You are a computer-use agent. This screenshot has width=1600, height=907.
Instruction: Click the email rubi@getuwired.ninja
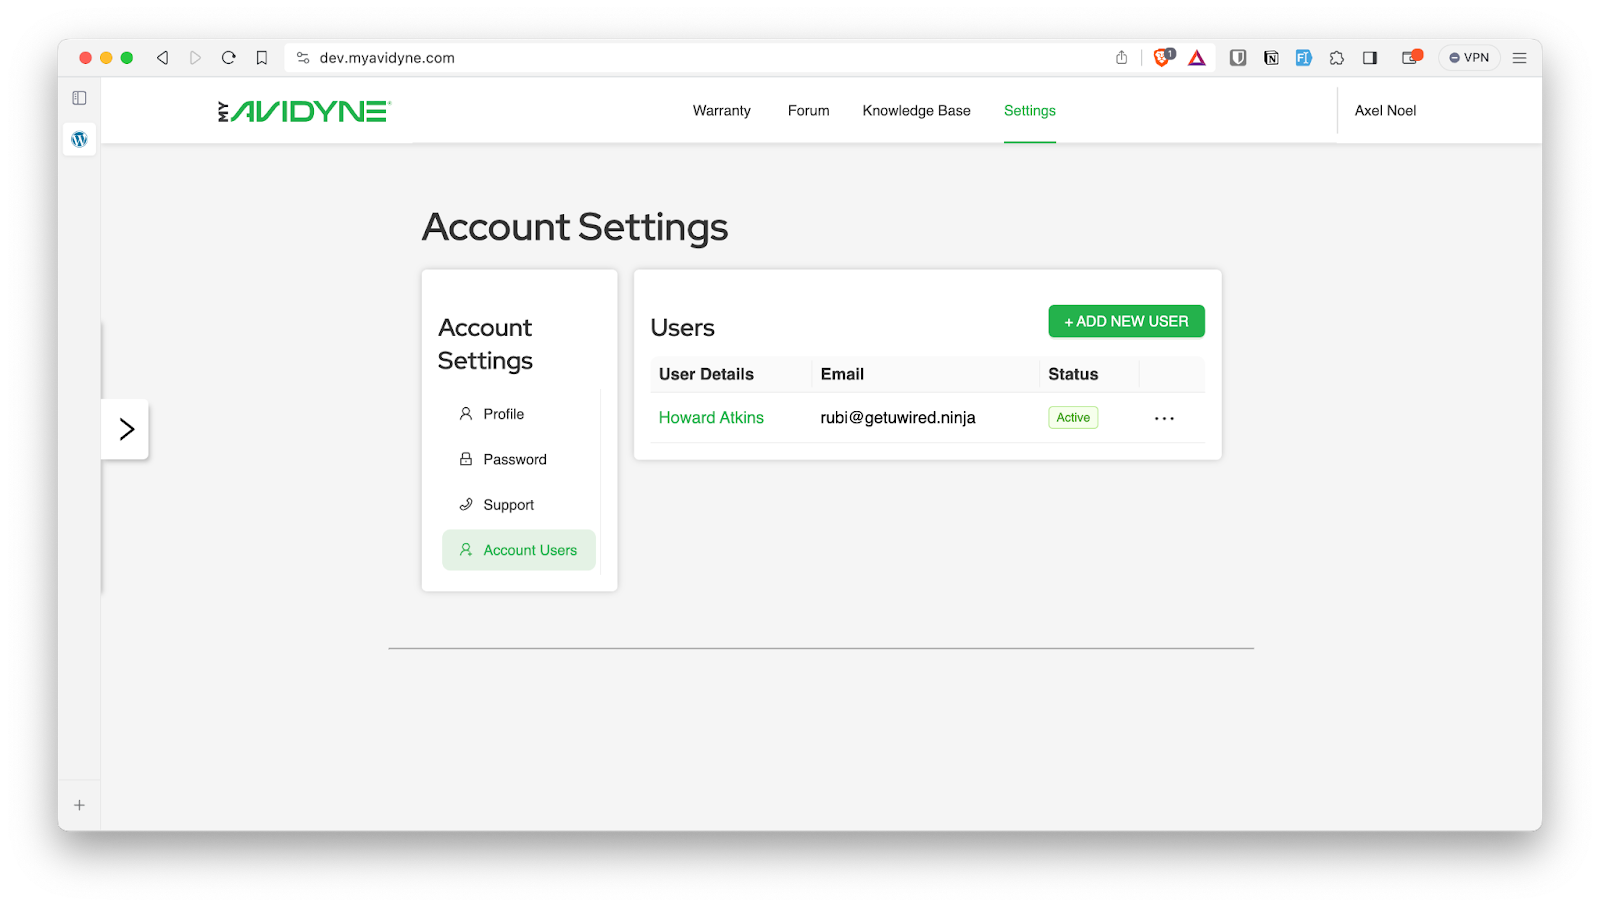(898, 418)
